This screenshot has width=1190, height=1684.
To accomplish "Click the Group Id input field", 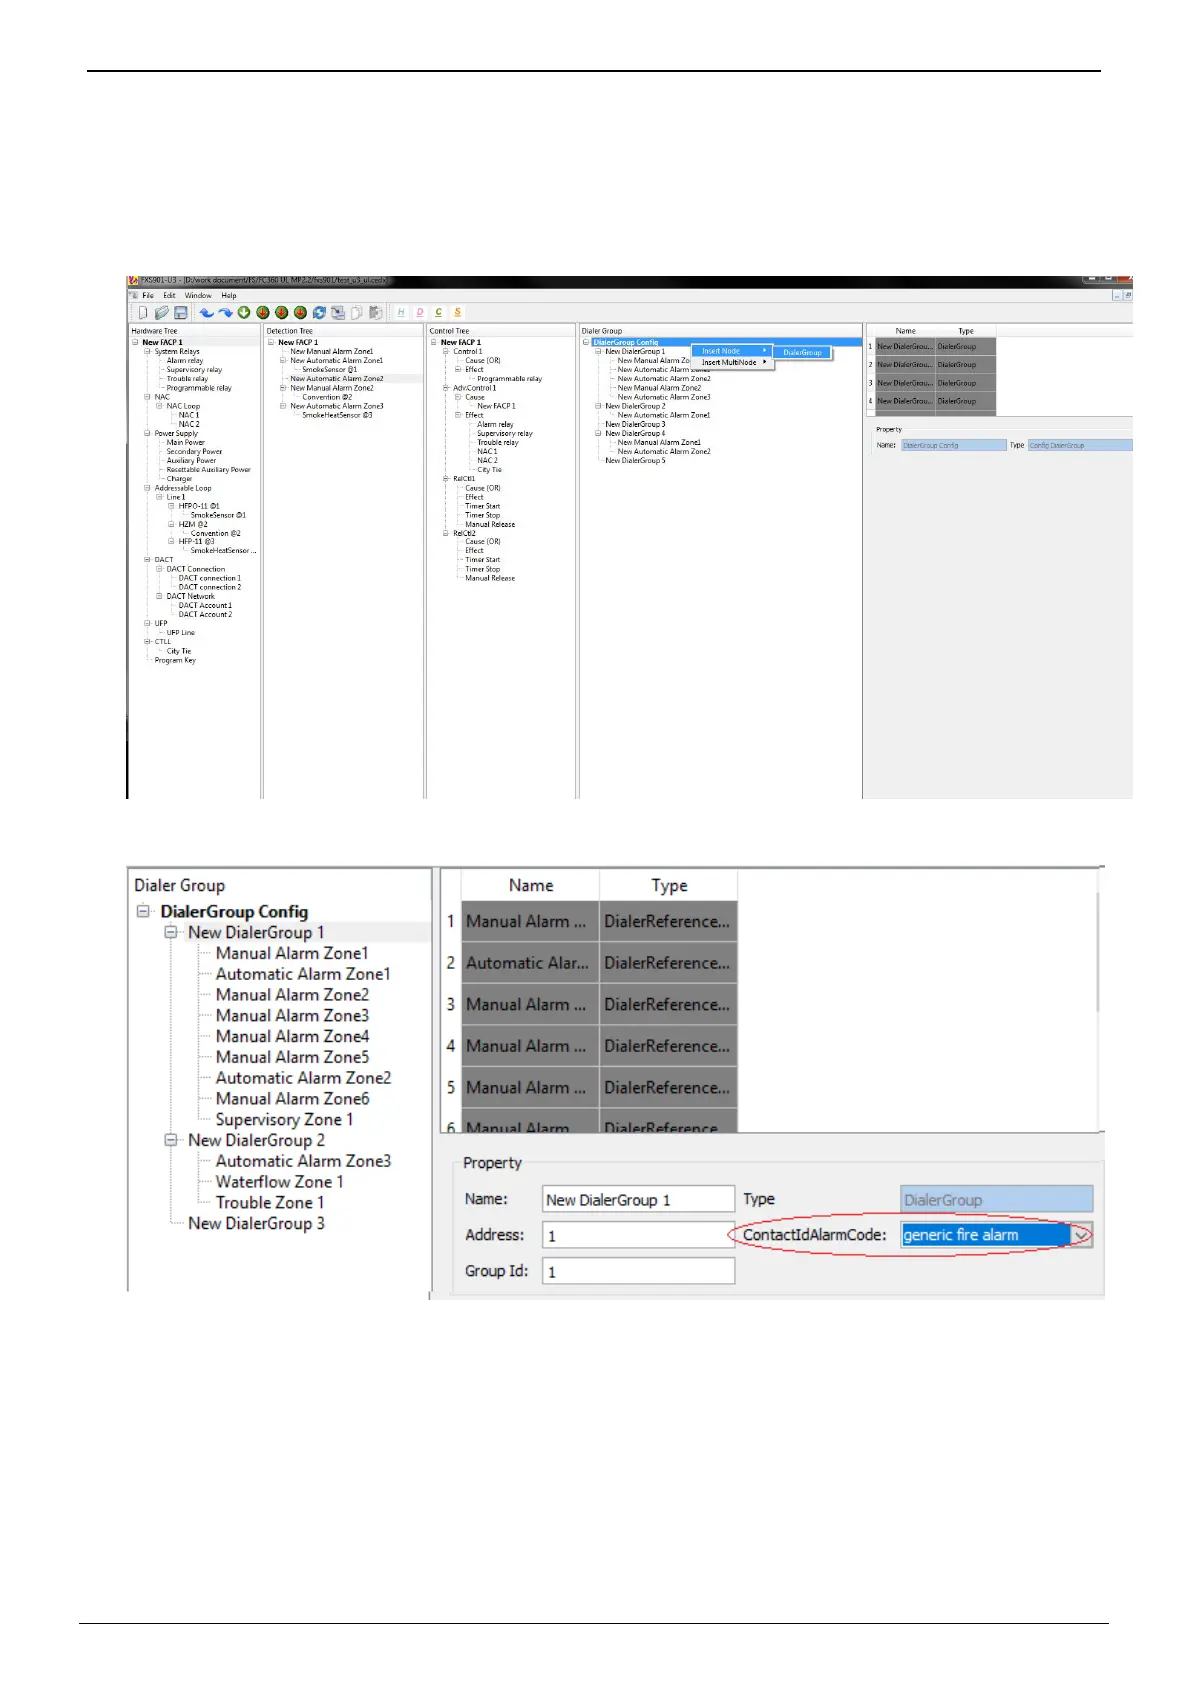I will coord(638,1271).
